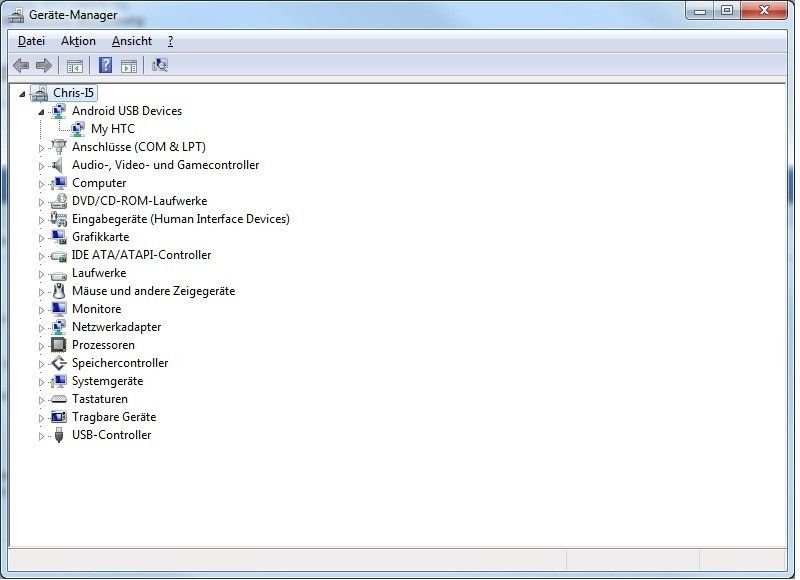Select the Computer category label
This screenshot has width=800, height=580.
[99, 183]
